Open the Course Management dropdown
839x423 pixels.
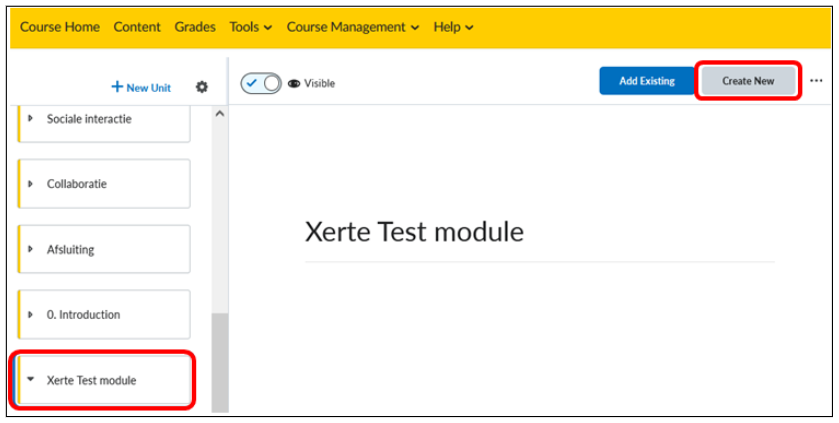click(353, 27)
